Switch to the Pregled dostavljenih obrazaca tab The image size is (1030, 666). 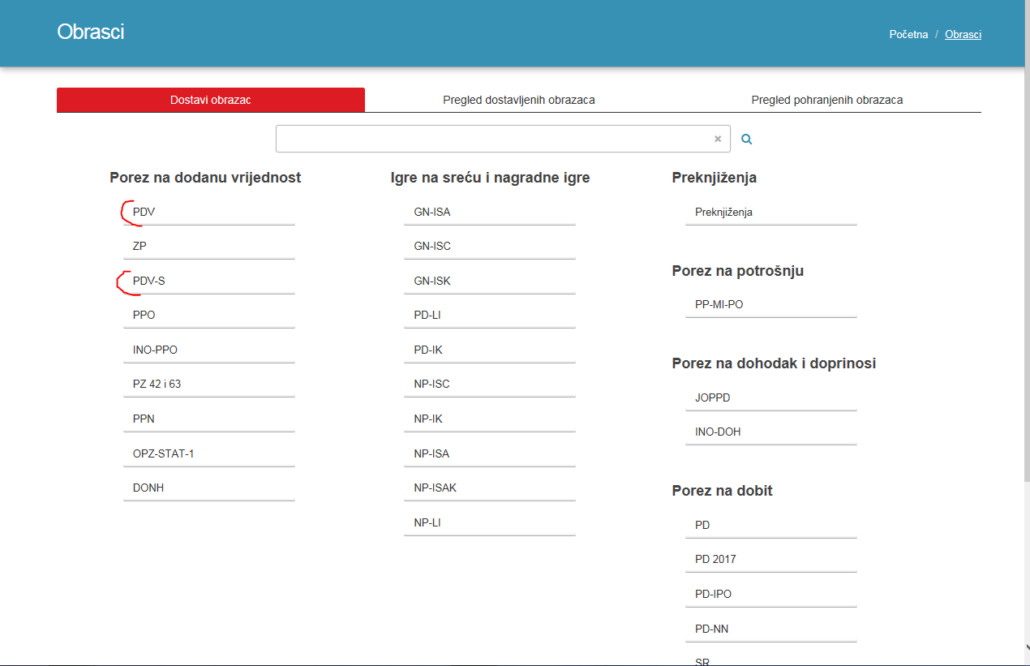pos(517,100)
